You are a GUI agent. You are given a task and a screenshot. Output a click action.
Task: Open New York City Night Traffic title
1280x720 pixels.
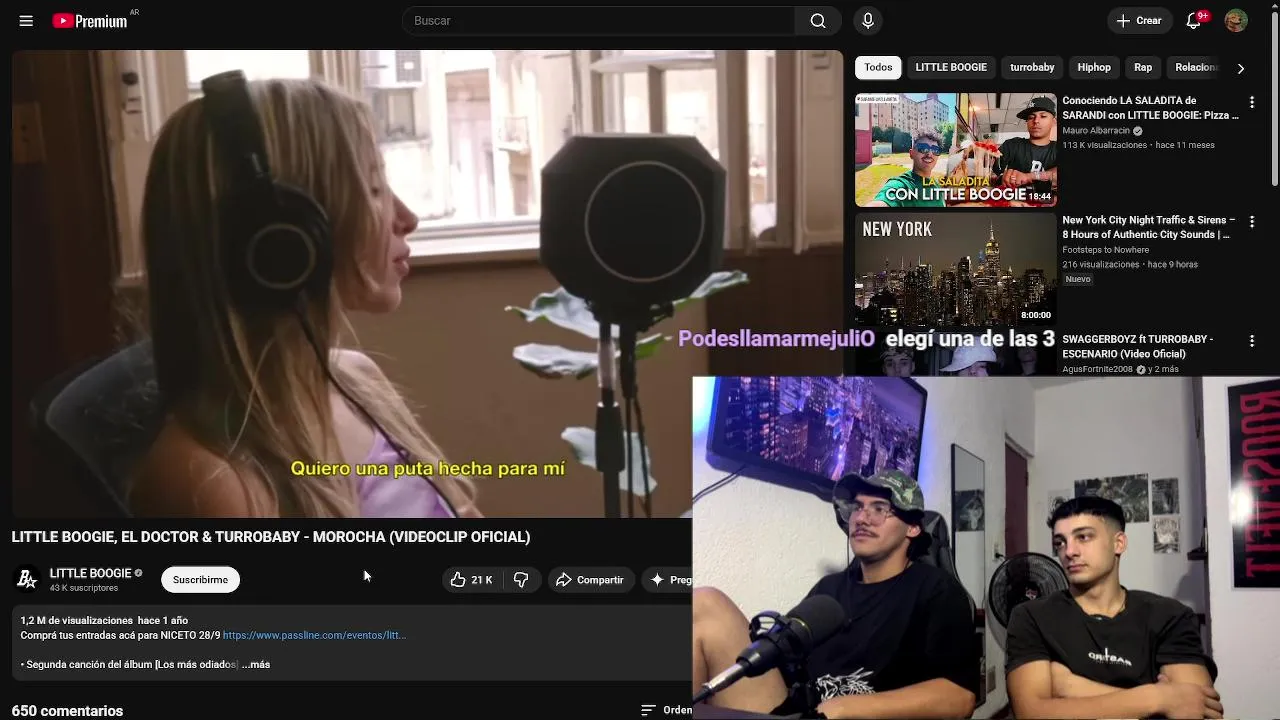pyautogui.click(x=1148, y=227)
